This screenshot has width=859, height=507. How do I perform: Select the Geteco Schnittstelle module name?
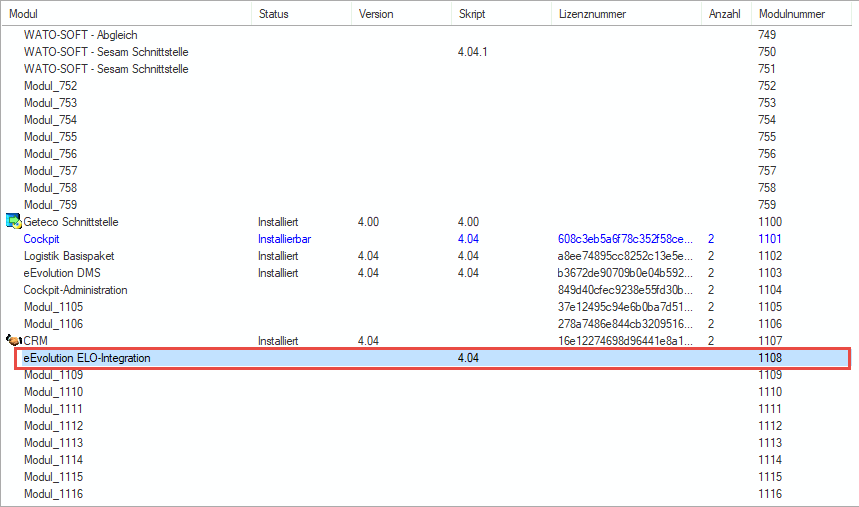pos(71,221)
